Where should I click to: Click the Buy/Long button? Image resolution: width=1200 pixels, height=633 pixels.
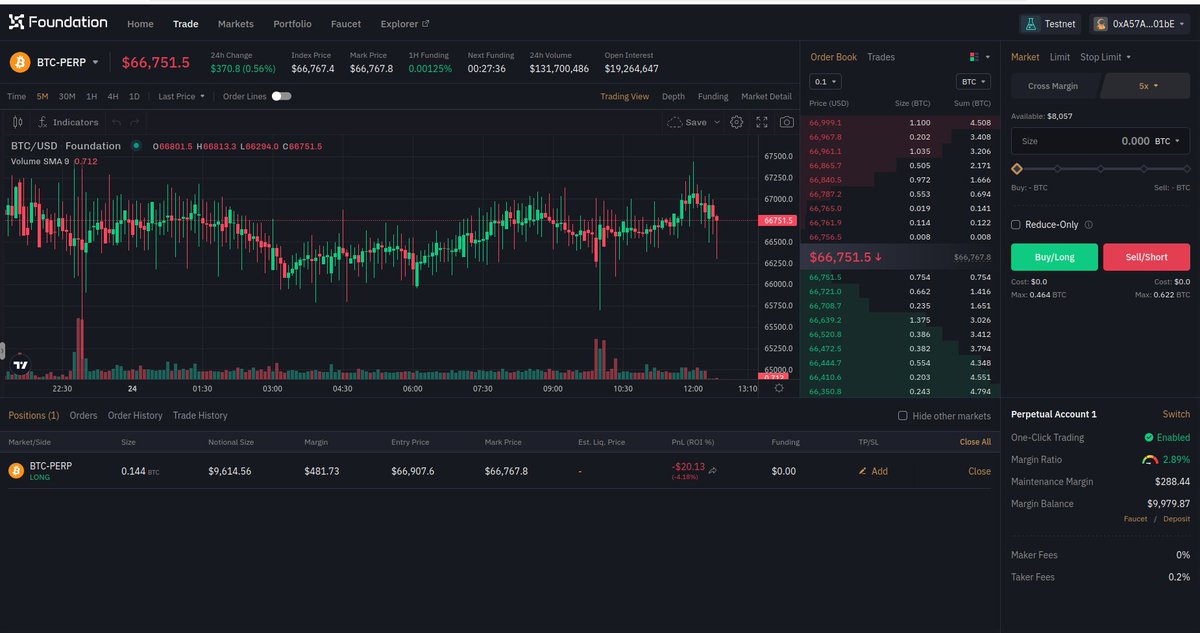tap(1054, 257)
